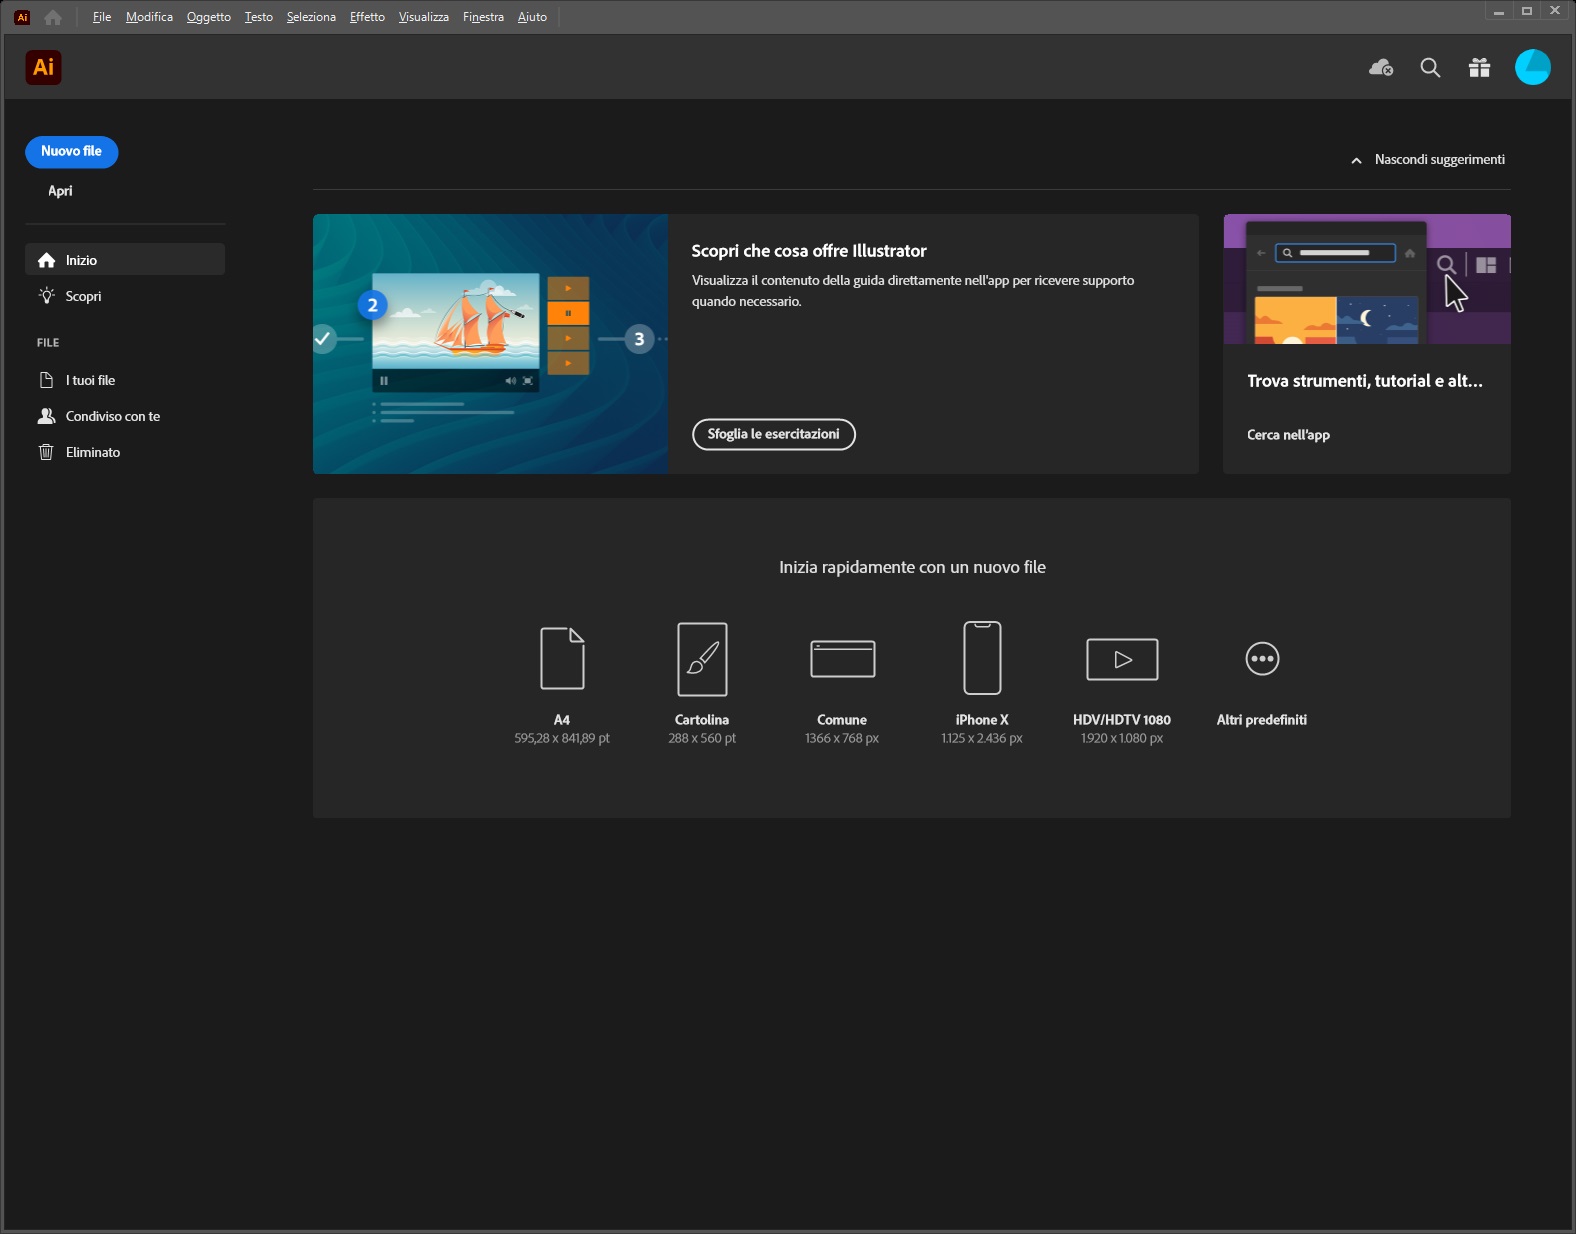
Task: Go to Scopri in sidebar
Action: pyautogui.click(x=125, y=296)
